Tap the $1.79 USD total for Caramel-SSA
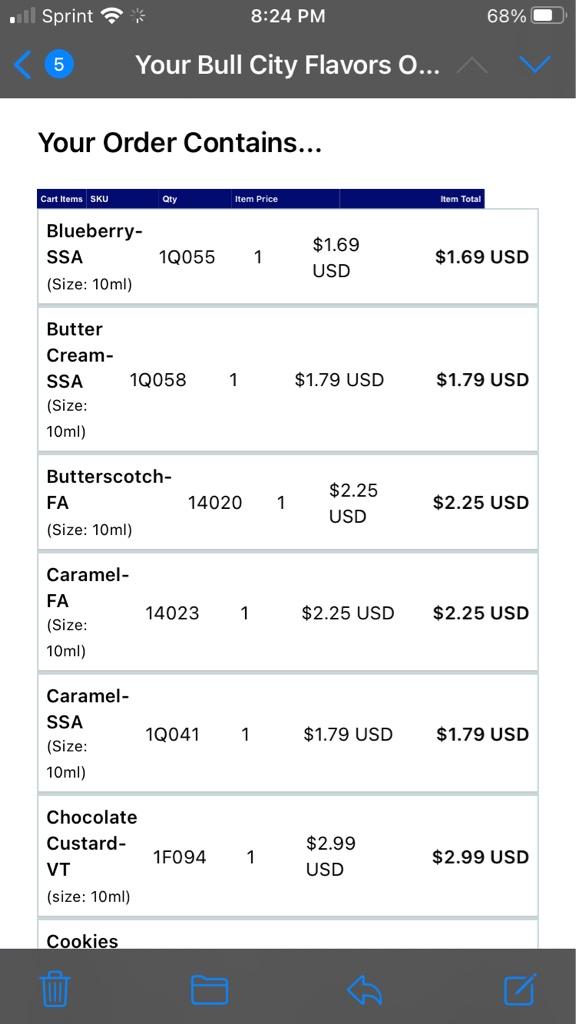 (482, 734)
